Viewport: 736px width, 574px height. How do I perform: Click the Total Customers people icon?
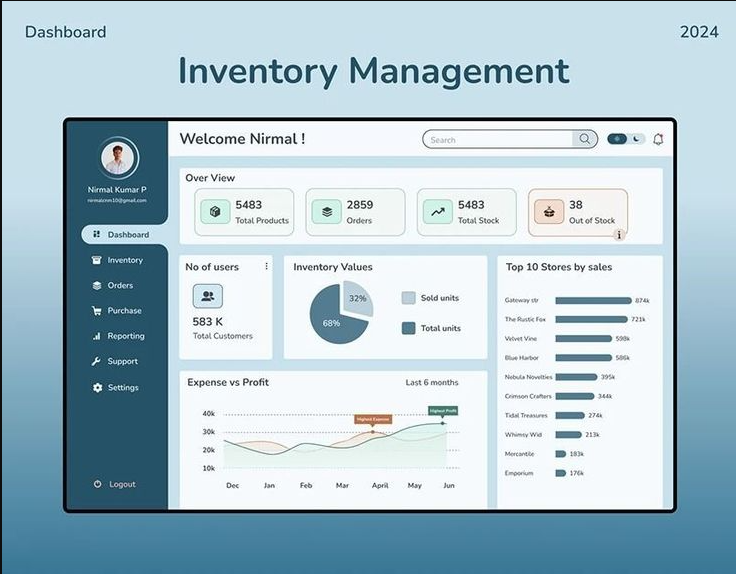coord(207,296)
